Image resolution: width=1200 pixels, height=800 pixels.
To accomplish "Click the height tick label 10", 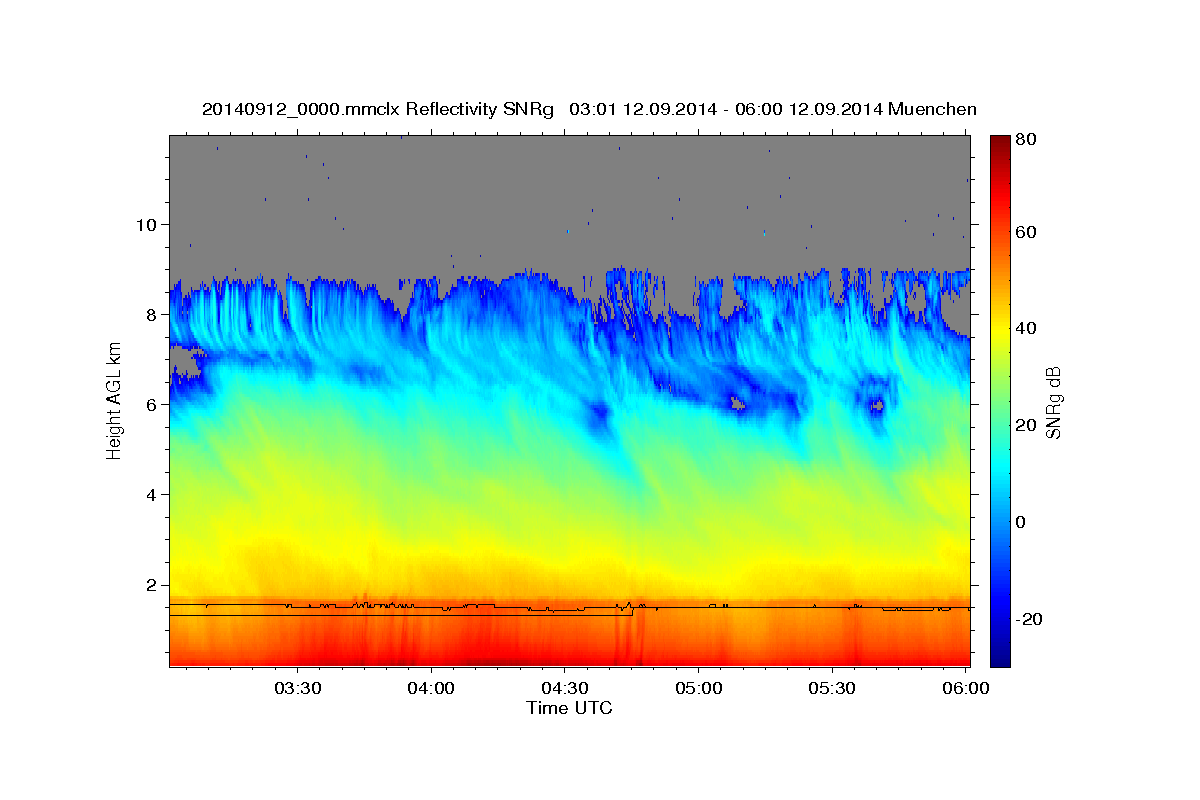I will pyautogui.click(x=148, y=224).
